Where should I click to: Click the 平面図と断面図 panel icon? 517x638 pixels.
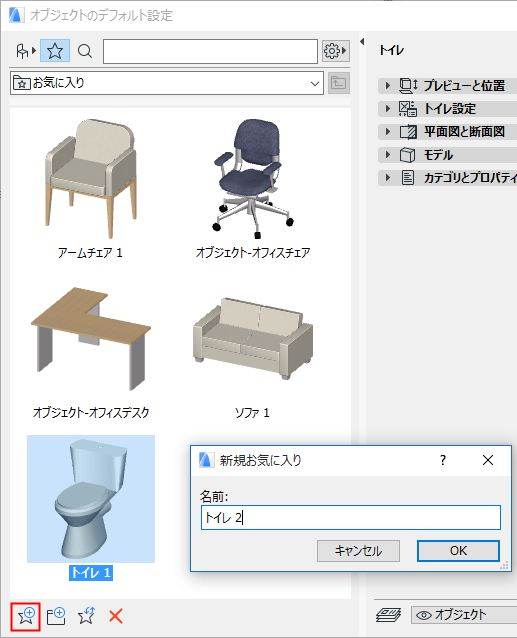[x=408, y=132]
